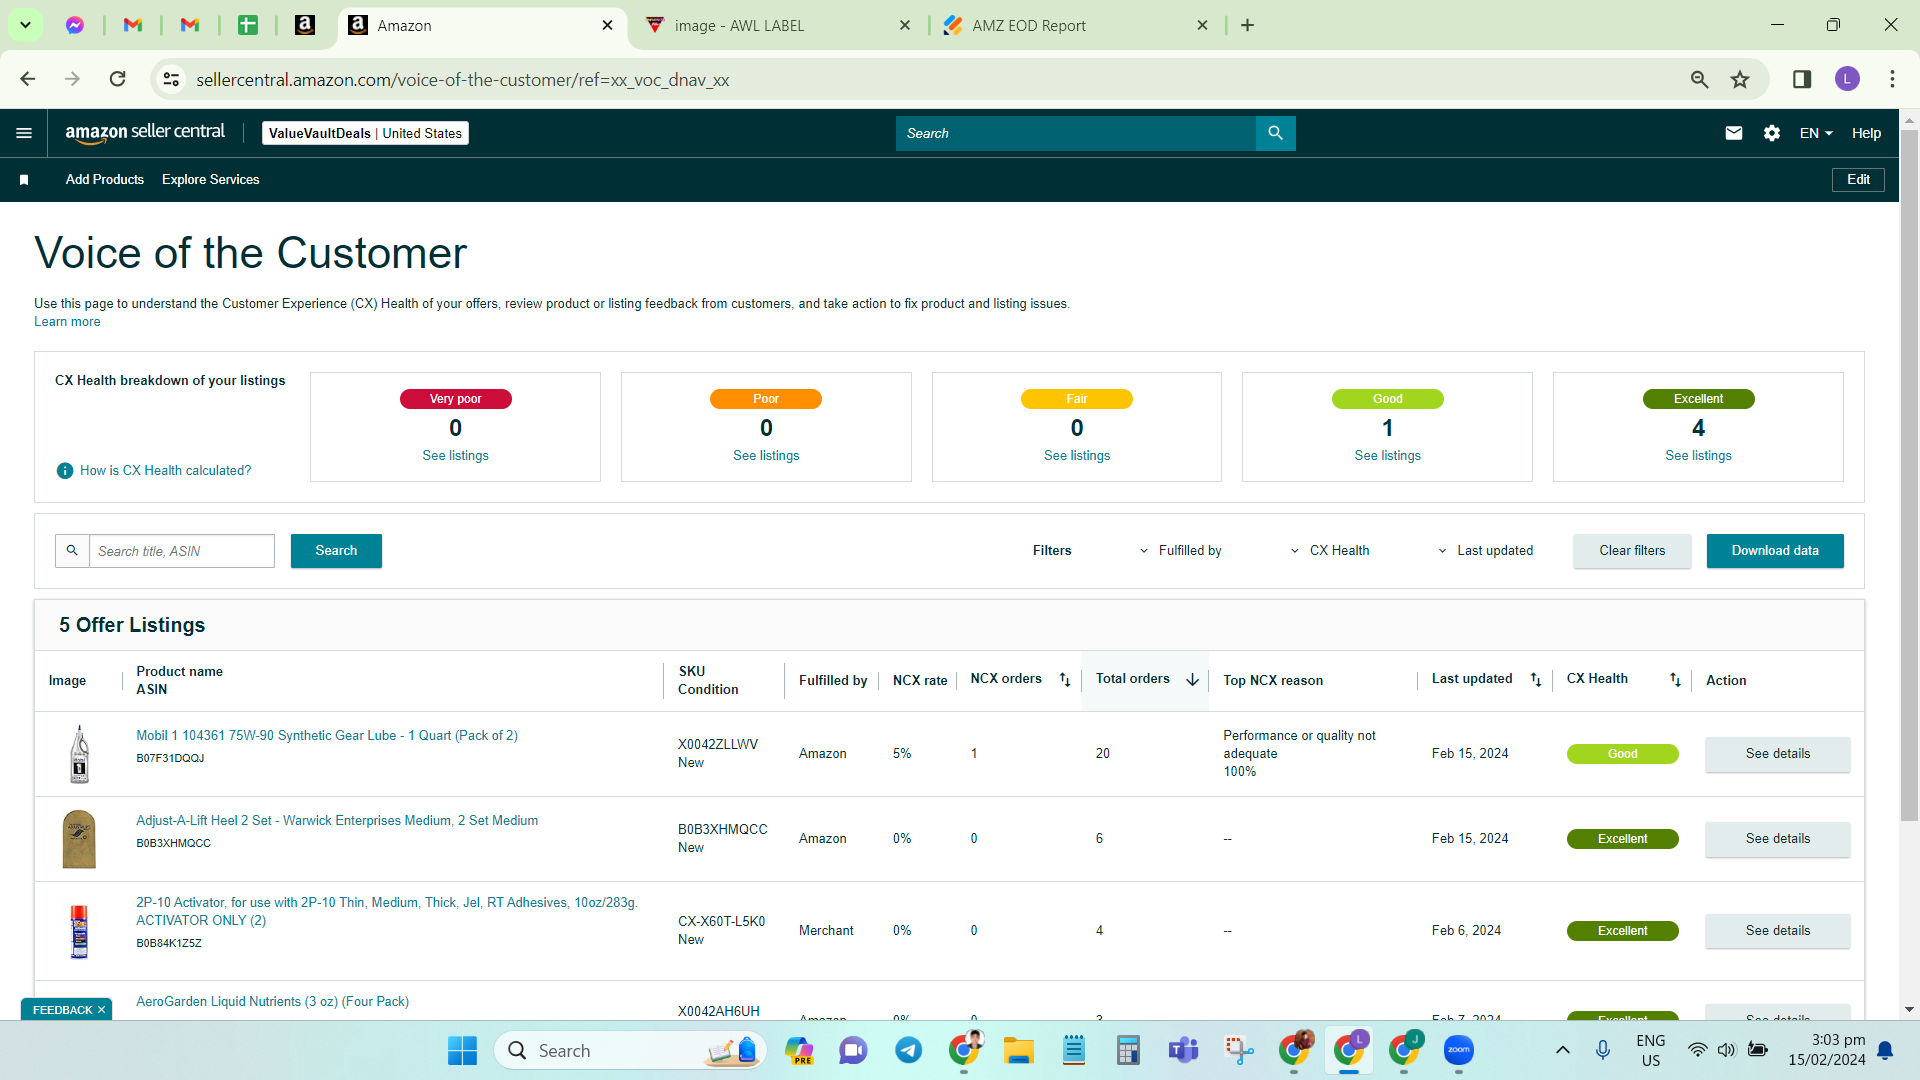Image resolution: width=1920 pixels, height=1080 pixels.
Task: Open File Explorer from the taskbar
Action: pyautogui.click(x=1018, y=1050)
